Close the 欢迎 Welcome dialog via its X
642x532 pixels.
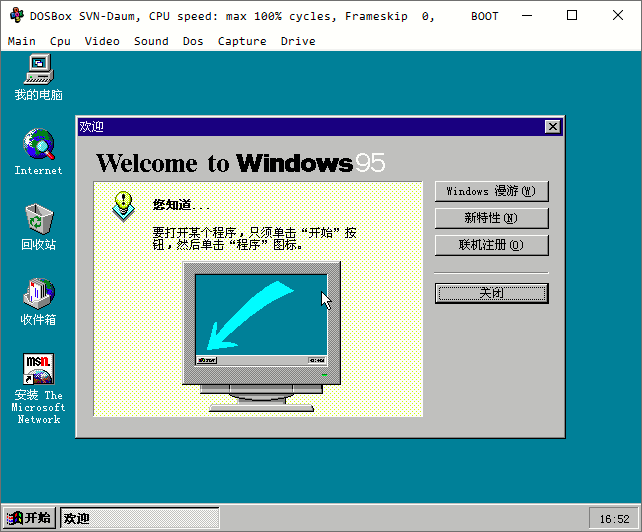pos(553,127)
